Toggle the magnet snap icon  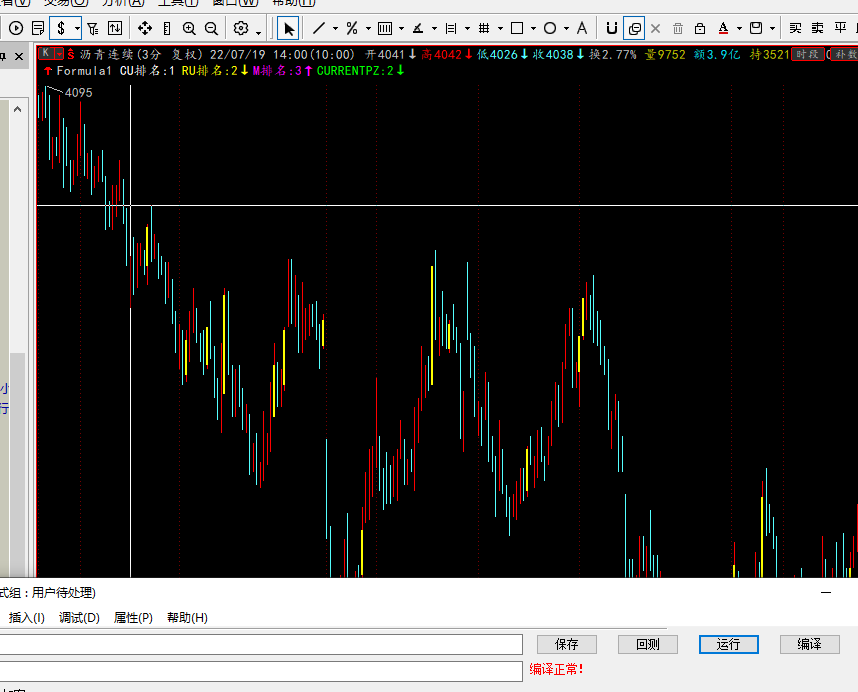tap(612, 28)
